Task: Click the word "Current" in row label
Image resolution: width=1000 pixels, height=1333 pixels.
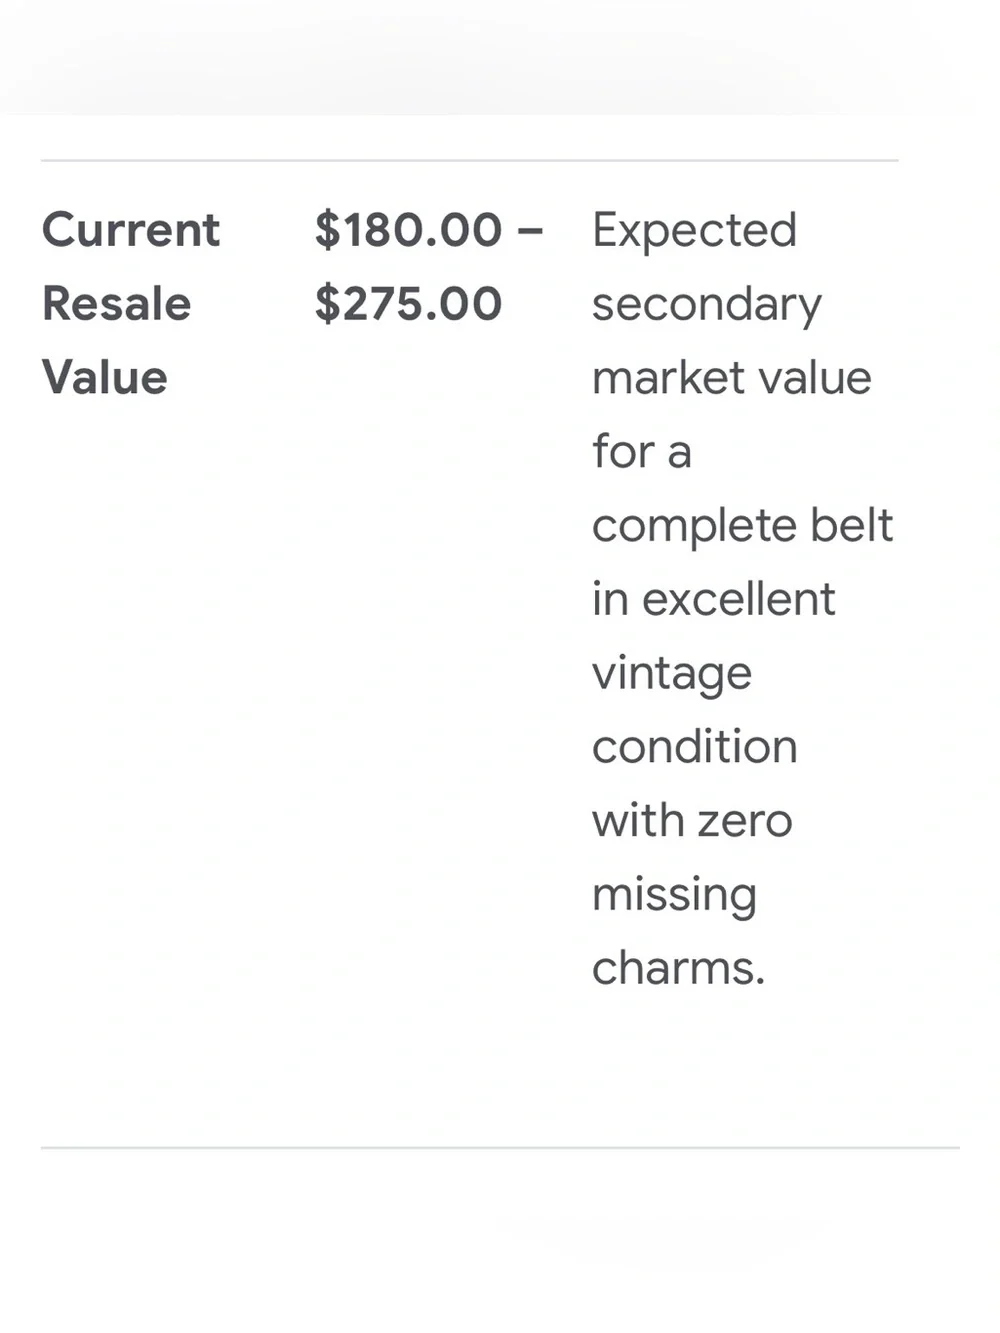Action: click(131, 230)
